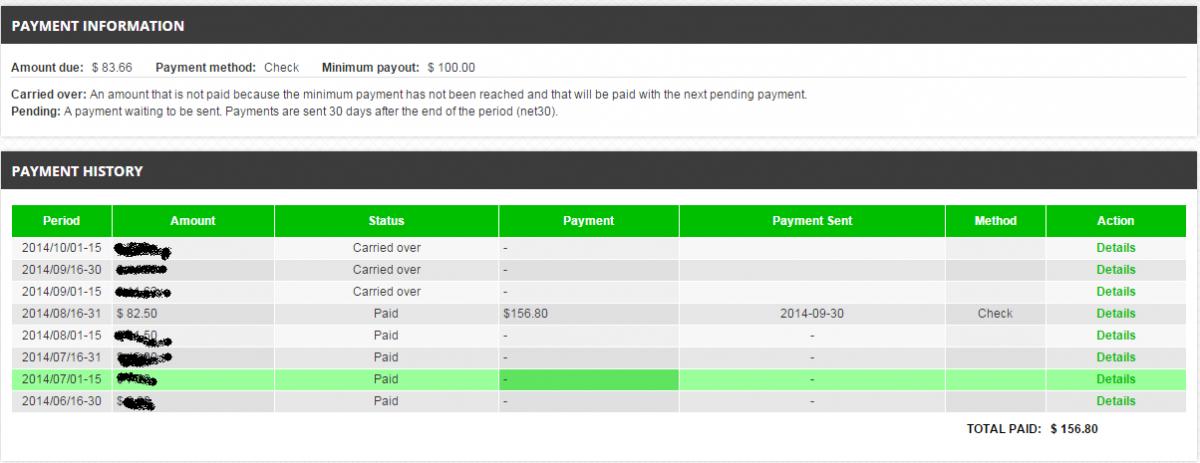Click the Payment History section header
1200x463 pixels.
tap(599, 171)
